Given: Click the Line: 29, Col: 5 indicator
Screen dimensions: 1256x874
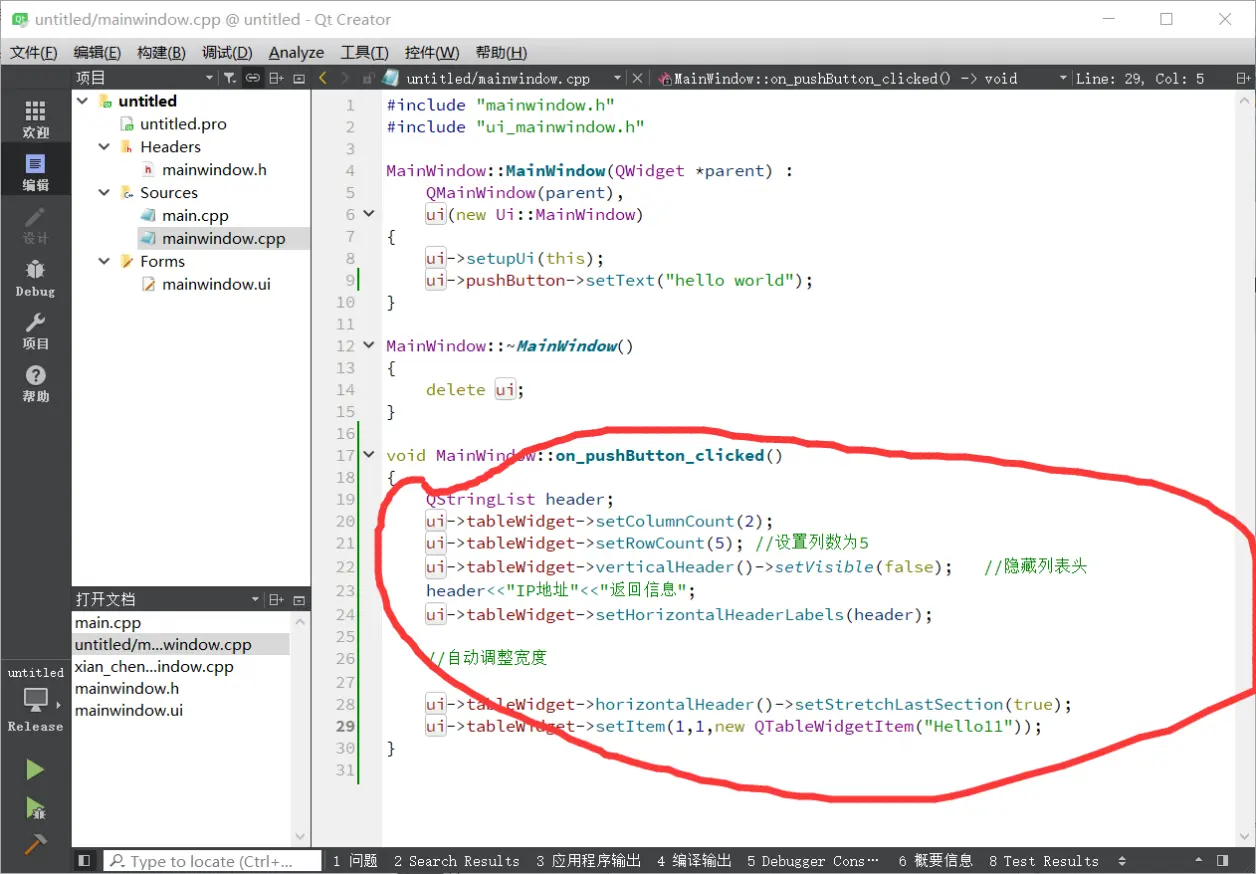Looking at the screenshot, I should tap(1140, 78).
